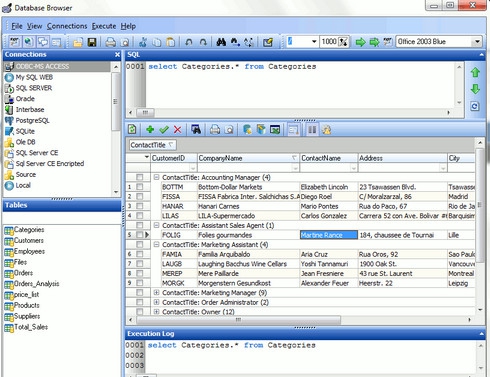Screen dimensions: 490x377
Task: Click the green up arrow beside SQL editor
Action: coord(475,72)
